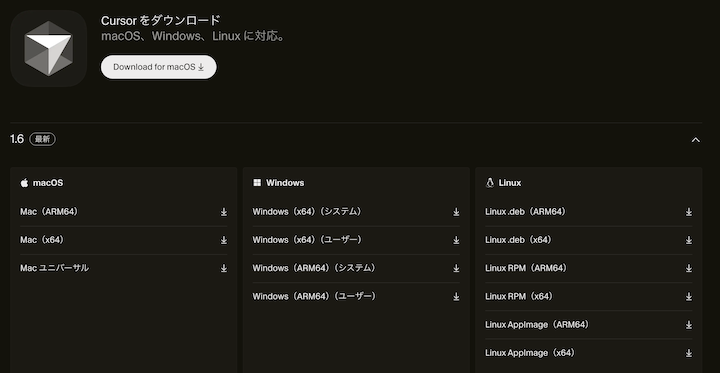Click the Linux AppImage (ARM64) download icon
The height and width of the screenshot is (373, 720).
(x=689, y=325)
